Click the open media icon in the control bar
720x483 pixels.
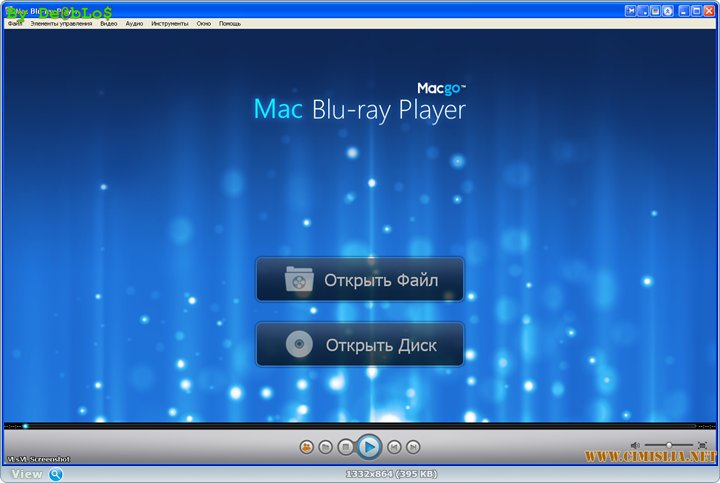click(307, 446)
